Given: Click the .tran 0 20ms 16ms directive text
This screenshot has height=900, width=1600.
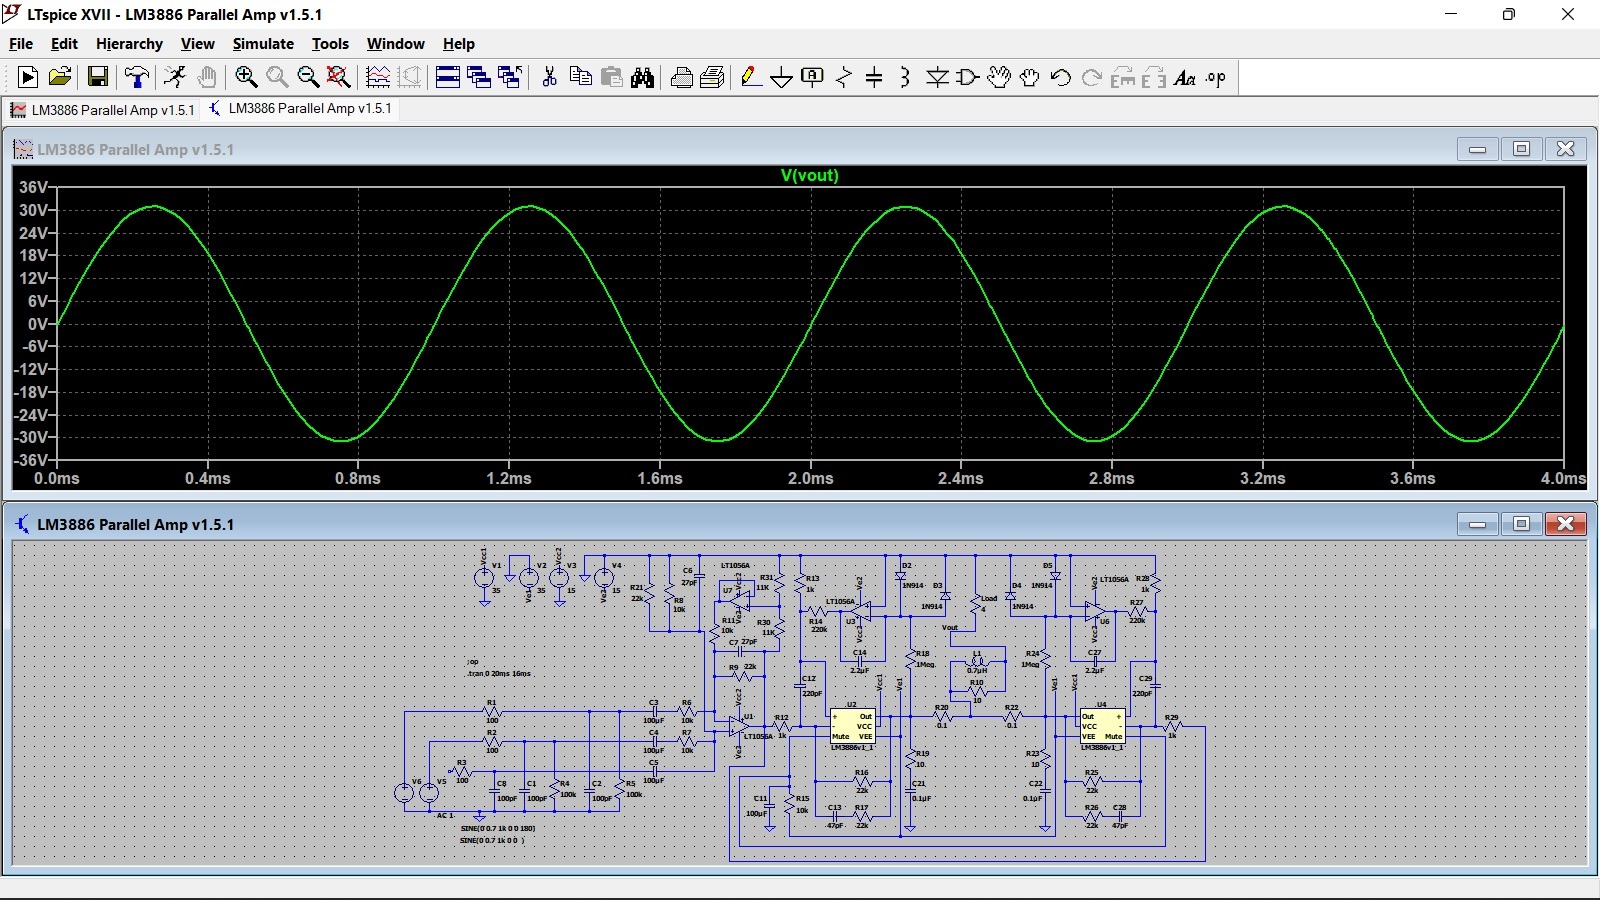Looking at the screenshot, I should pyautogui.click(x=499, y=674).
